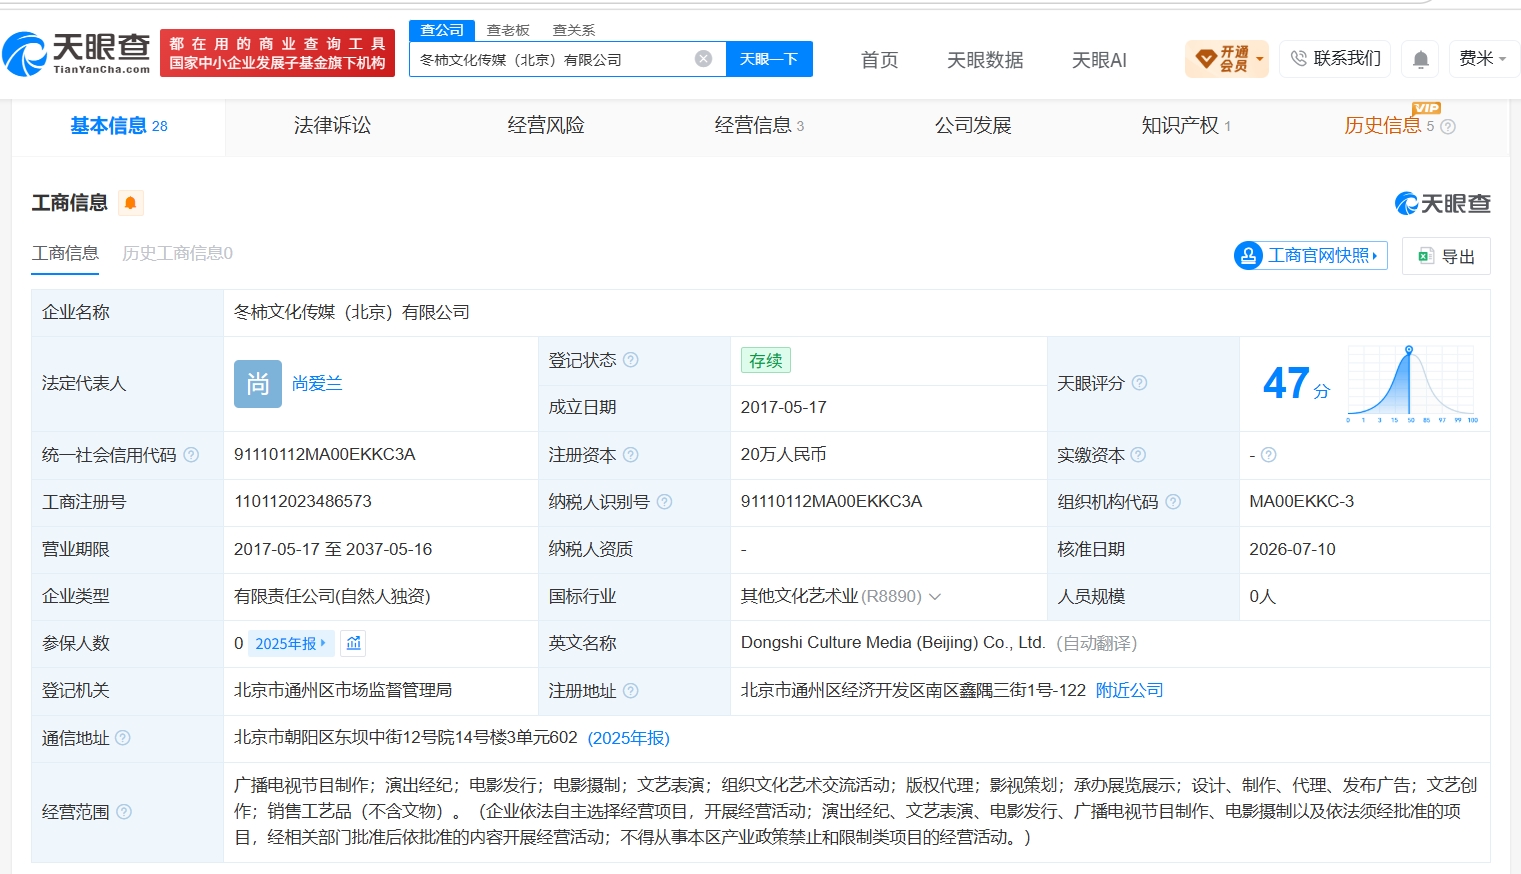
Task: Select the 查关系 search tab
Action: tap(574, 30)
